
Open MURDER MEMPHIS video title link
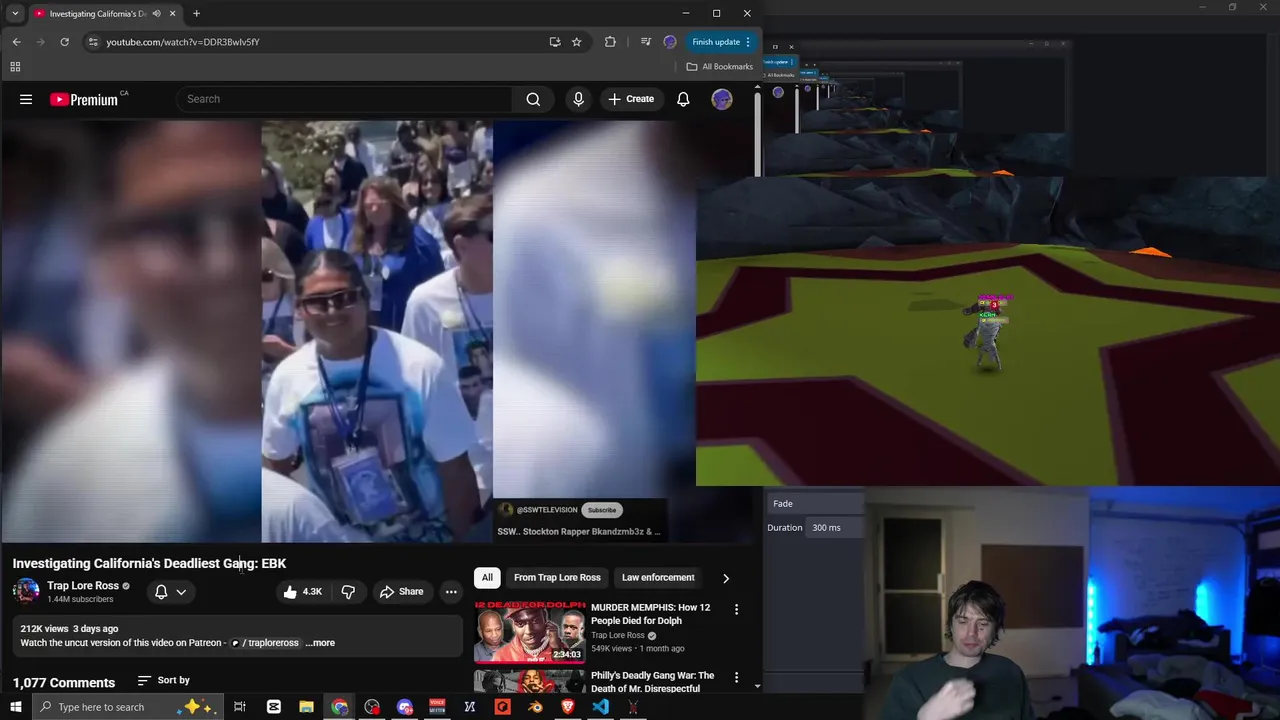click(650, 614)
